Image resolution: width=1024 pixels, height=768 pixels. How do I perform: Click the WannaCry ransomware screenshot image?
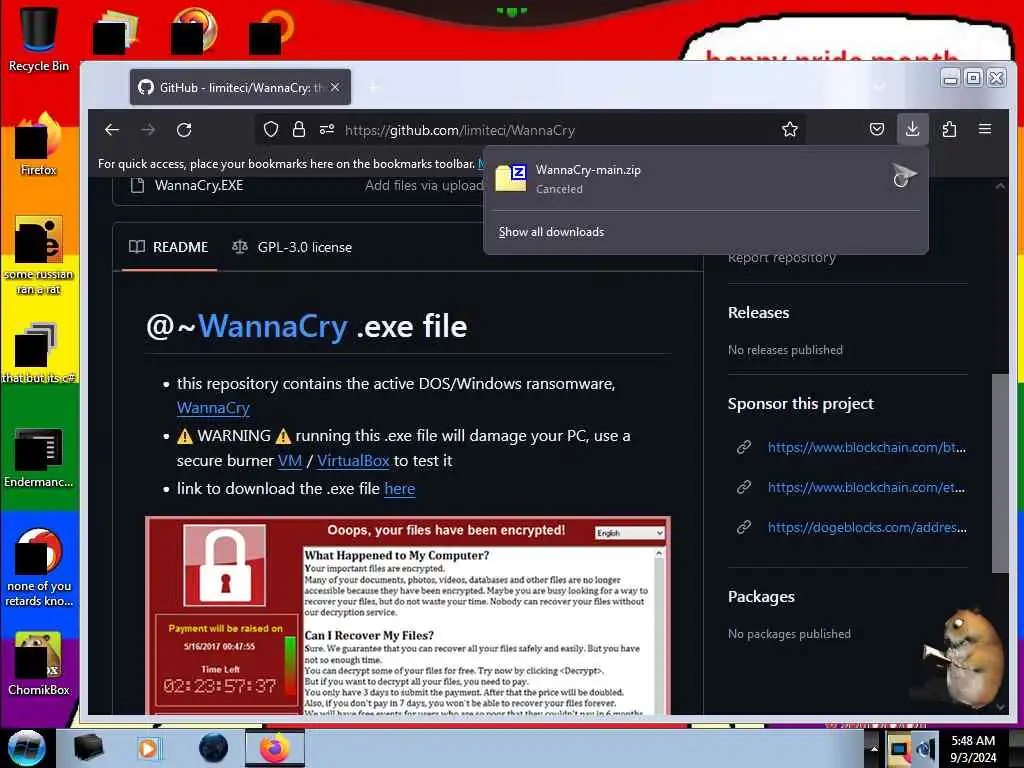coord(408,615)
